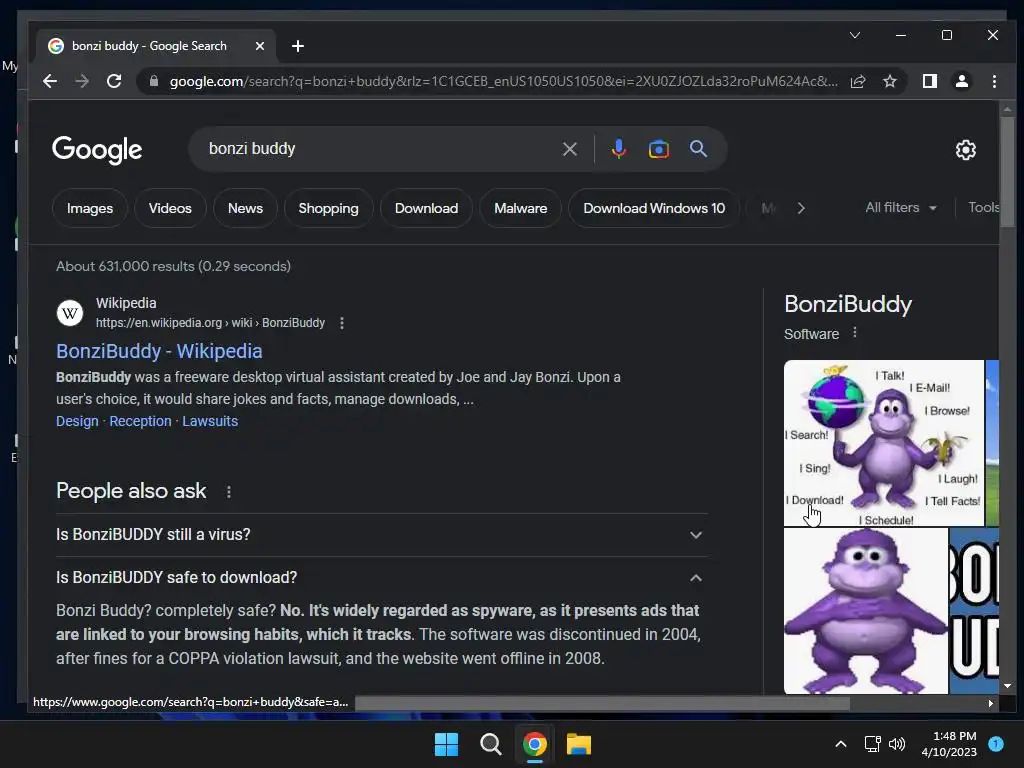Viewport: 1024px width, 768px height.
Task: Click the BonziBuddy panel title
Action: [848, 304]
